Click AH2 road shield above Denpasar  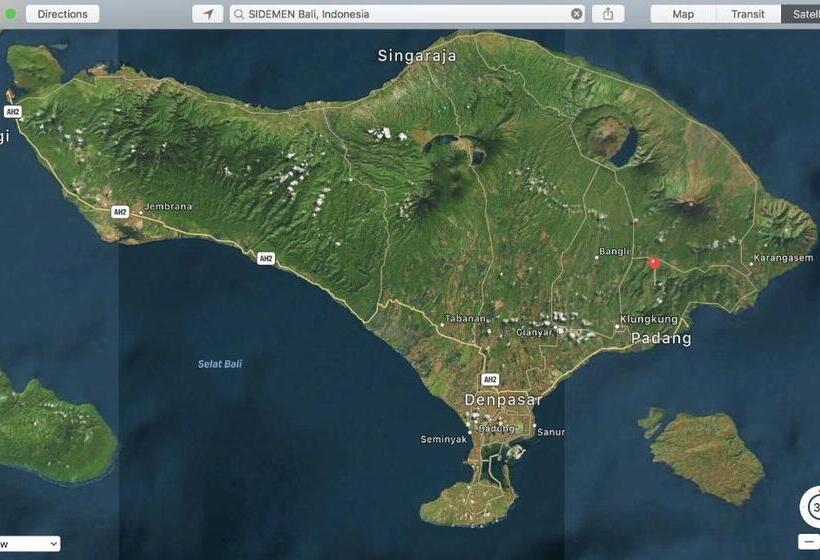489,379
